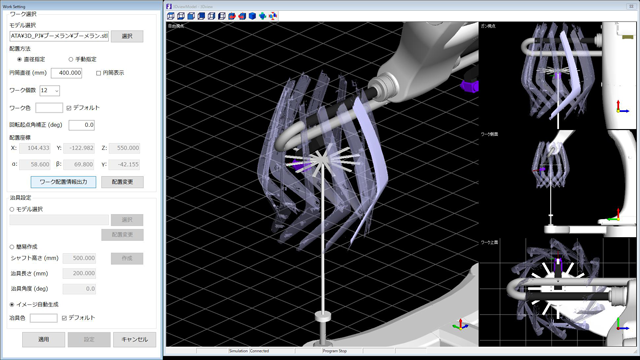Select the front-face cube view icon
This screenshot has height=360, width=640.
pos(191,16)
